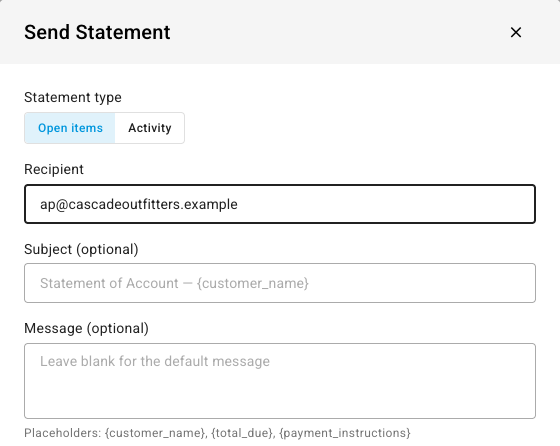Click into the Message (optional) textarea
This screenshot has width=560, height=446.
pyautogui.click(x=280, y=381)
